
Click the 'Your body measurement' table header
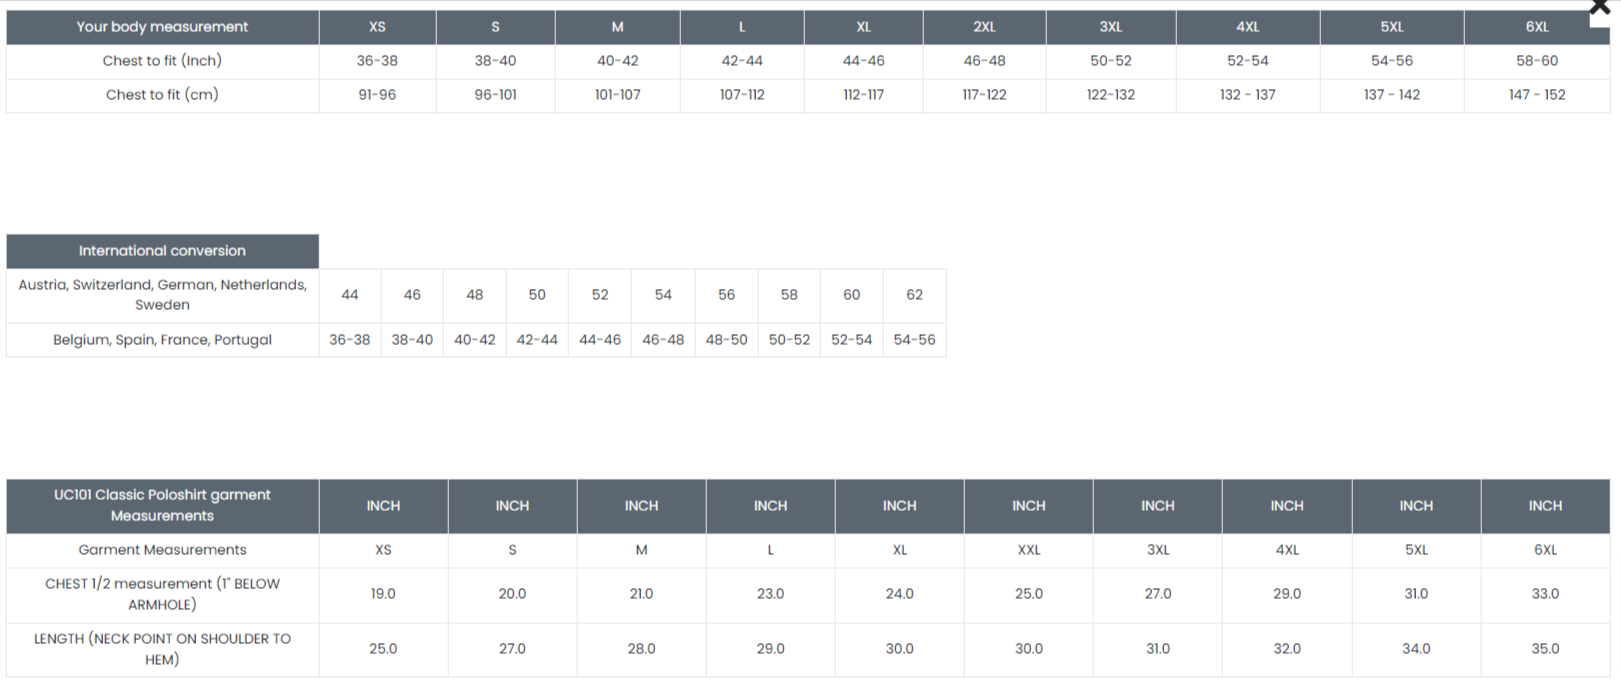pos(162,27)
